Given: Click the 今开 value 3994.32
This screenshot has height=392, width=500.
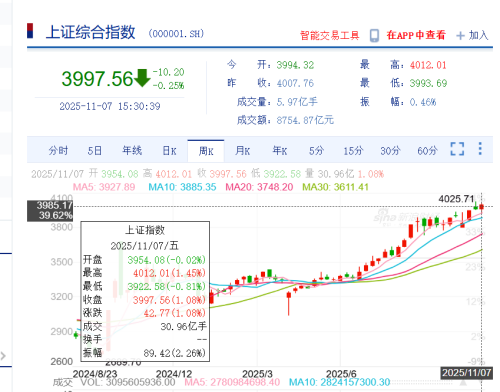Looking at the screenshot, I should pos(295,65).
